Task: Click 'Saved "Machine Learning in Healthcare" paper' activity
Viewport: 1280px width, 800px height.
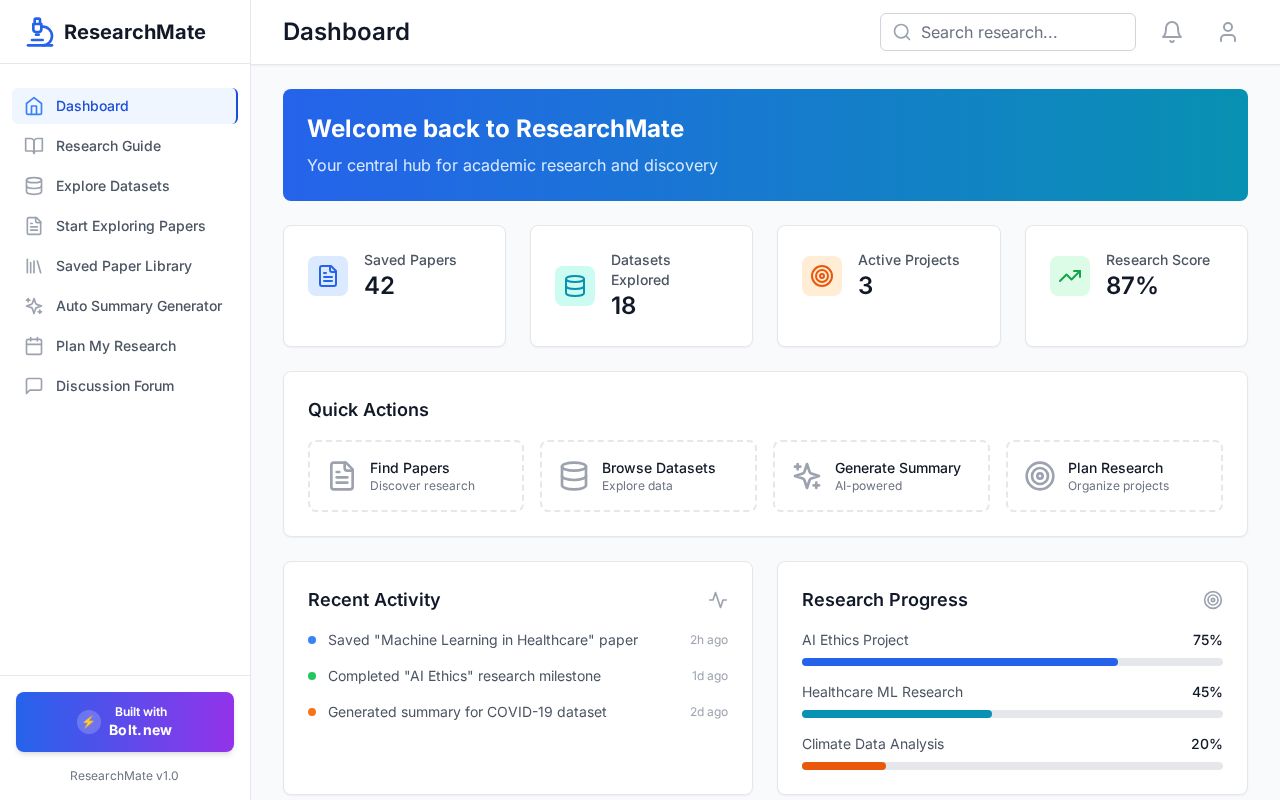Action: pos(483,640)
